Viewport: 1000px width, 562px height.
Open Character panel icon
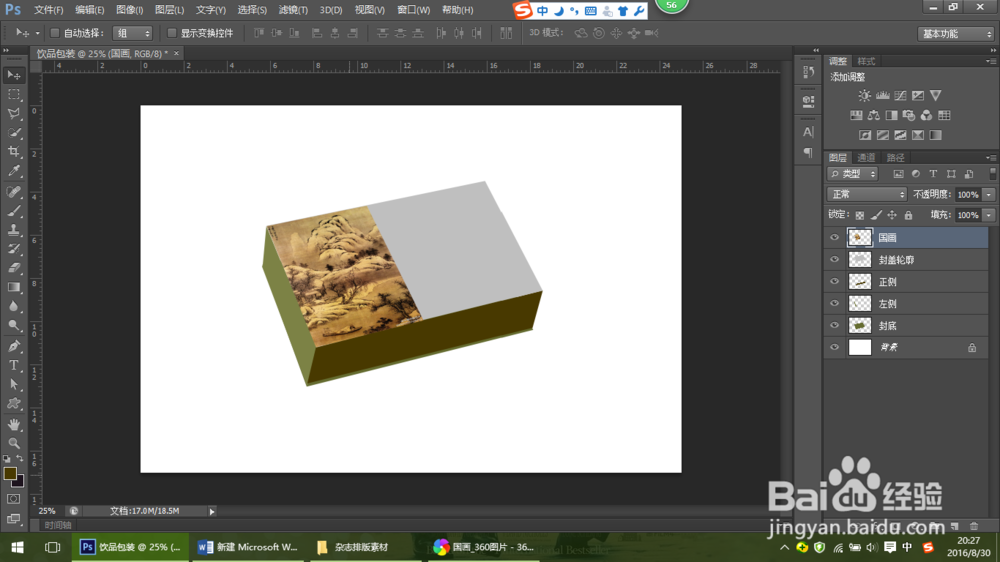tap(808, 132)
